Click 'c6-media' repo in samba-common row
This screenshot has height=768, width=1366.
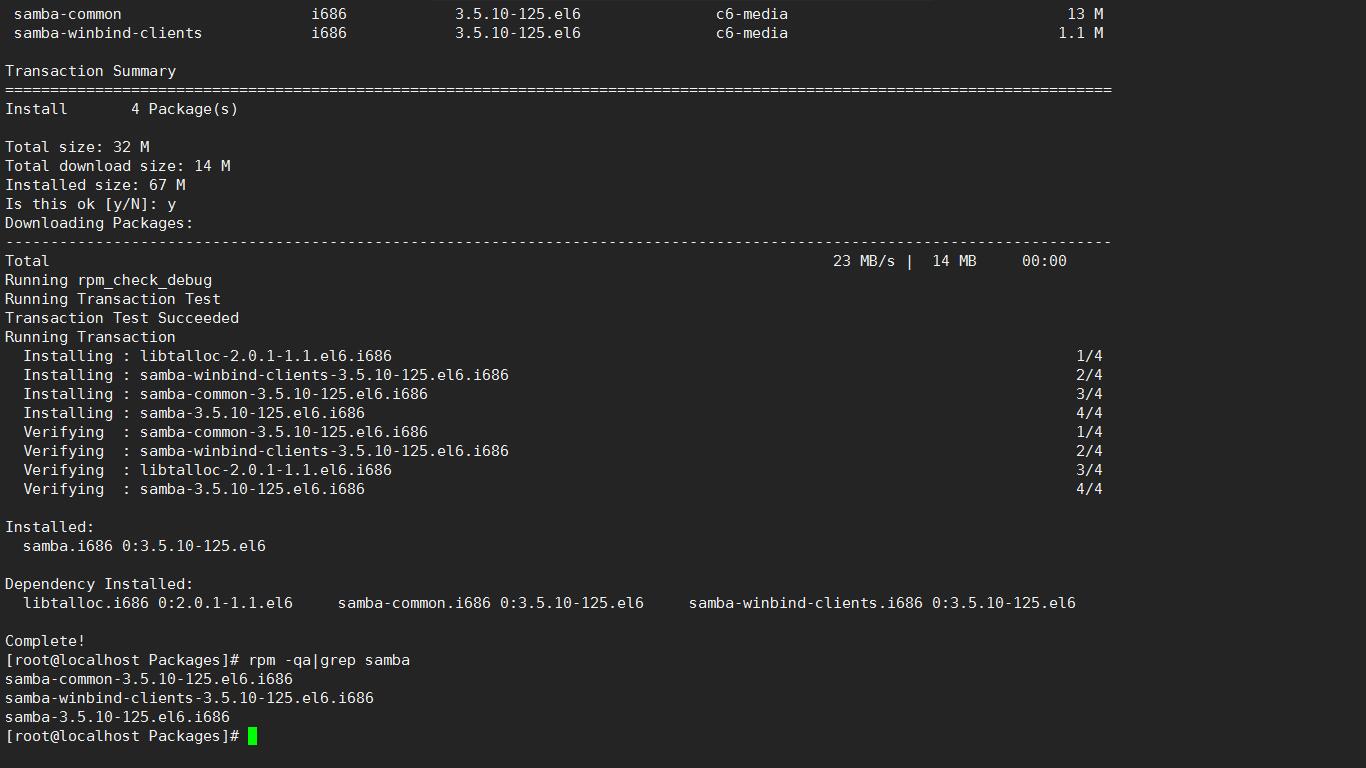pyautogui.click(x=752, y=14)
